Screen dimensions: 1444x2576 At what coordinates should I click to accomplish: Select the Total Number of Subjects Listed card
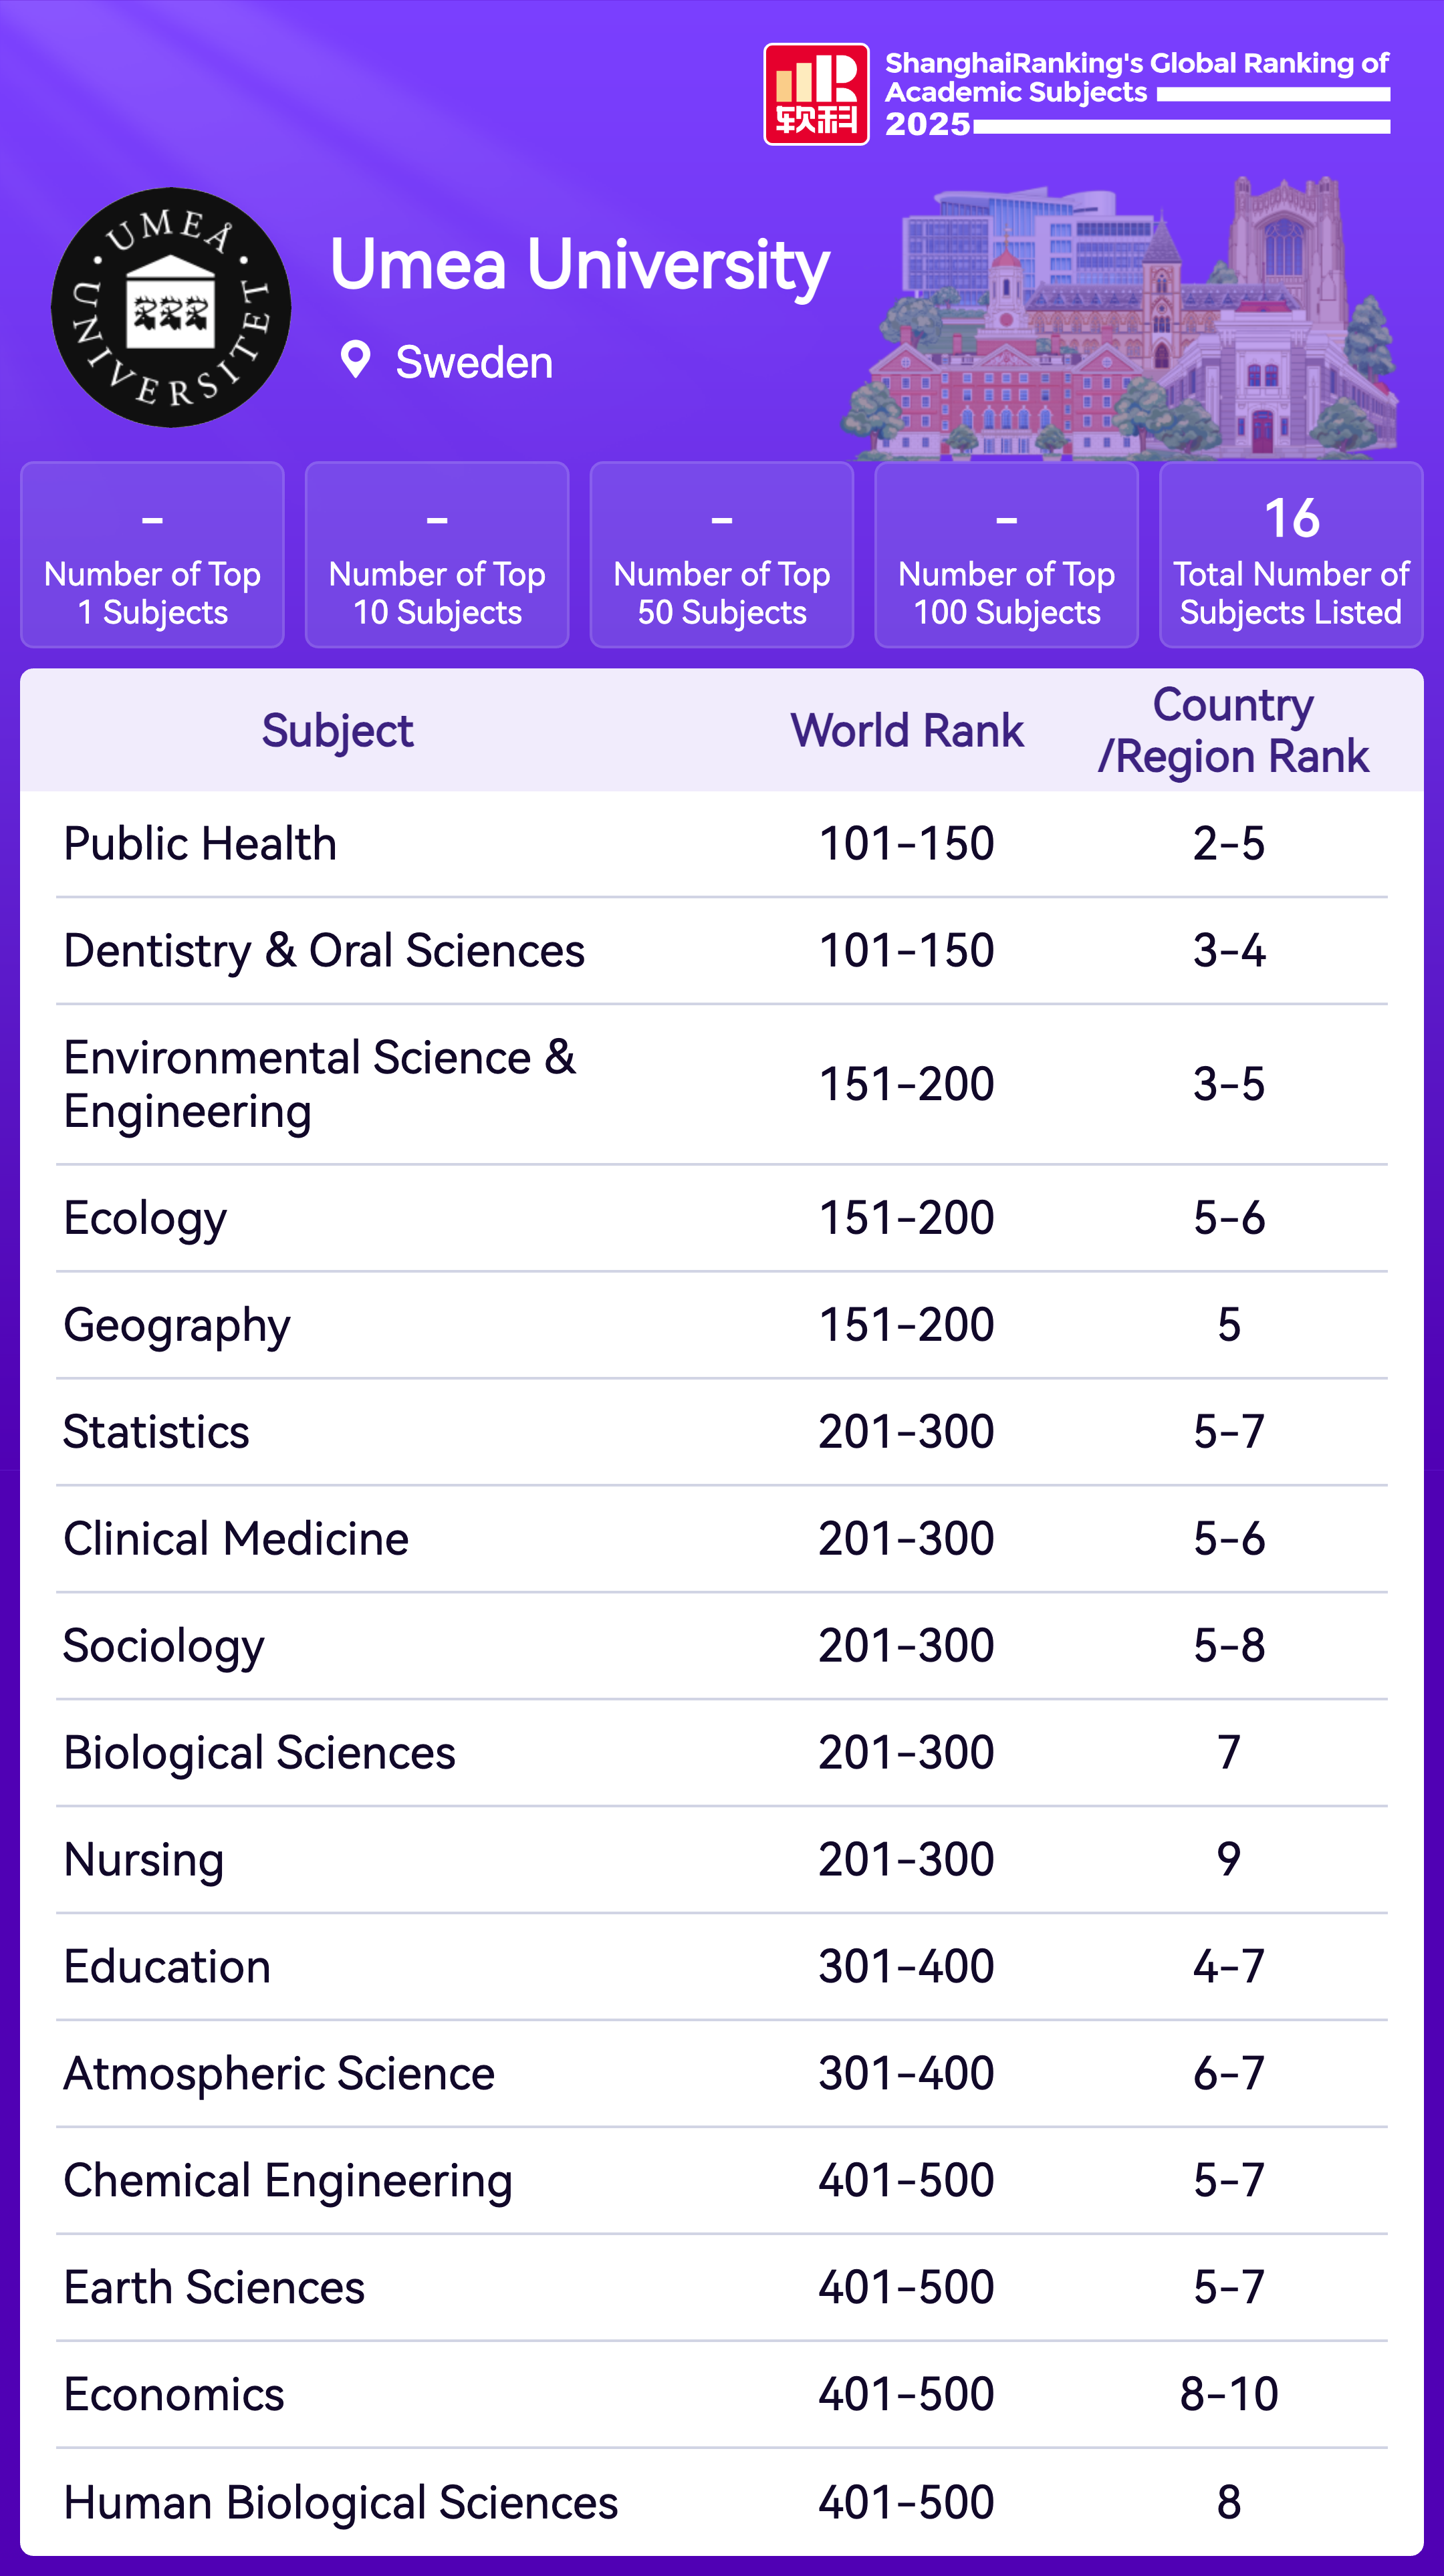pyautogui.click(x=1290, y=555)
